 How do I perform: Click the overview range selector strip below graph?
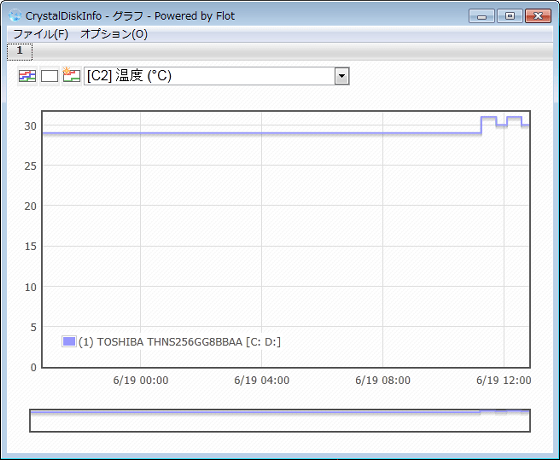click(x=280, y=421)
